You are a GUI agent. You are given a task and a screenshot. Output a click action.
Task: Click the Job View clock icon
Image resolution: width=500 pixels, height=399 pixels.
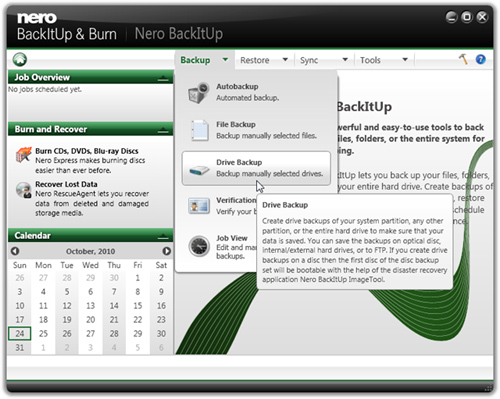[199, 246]
